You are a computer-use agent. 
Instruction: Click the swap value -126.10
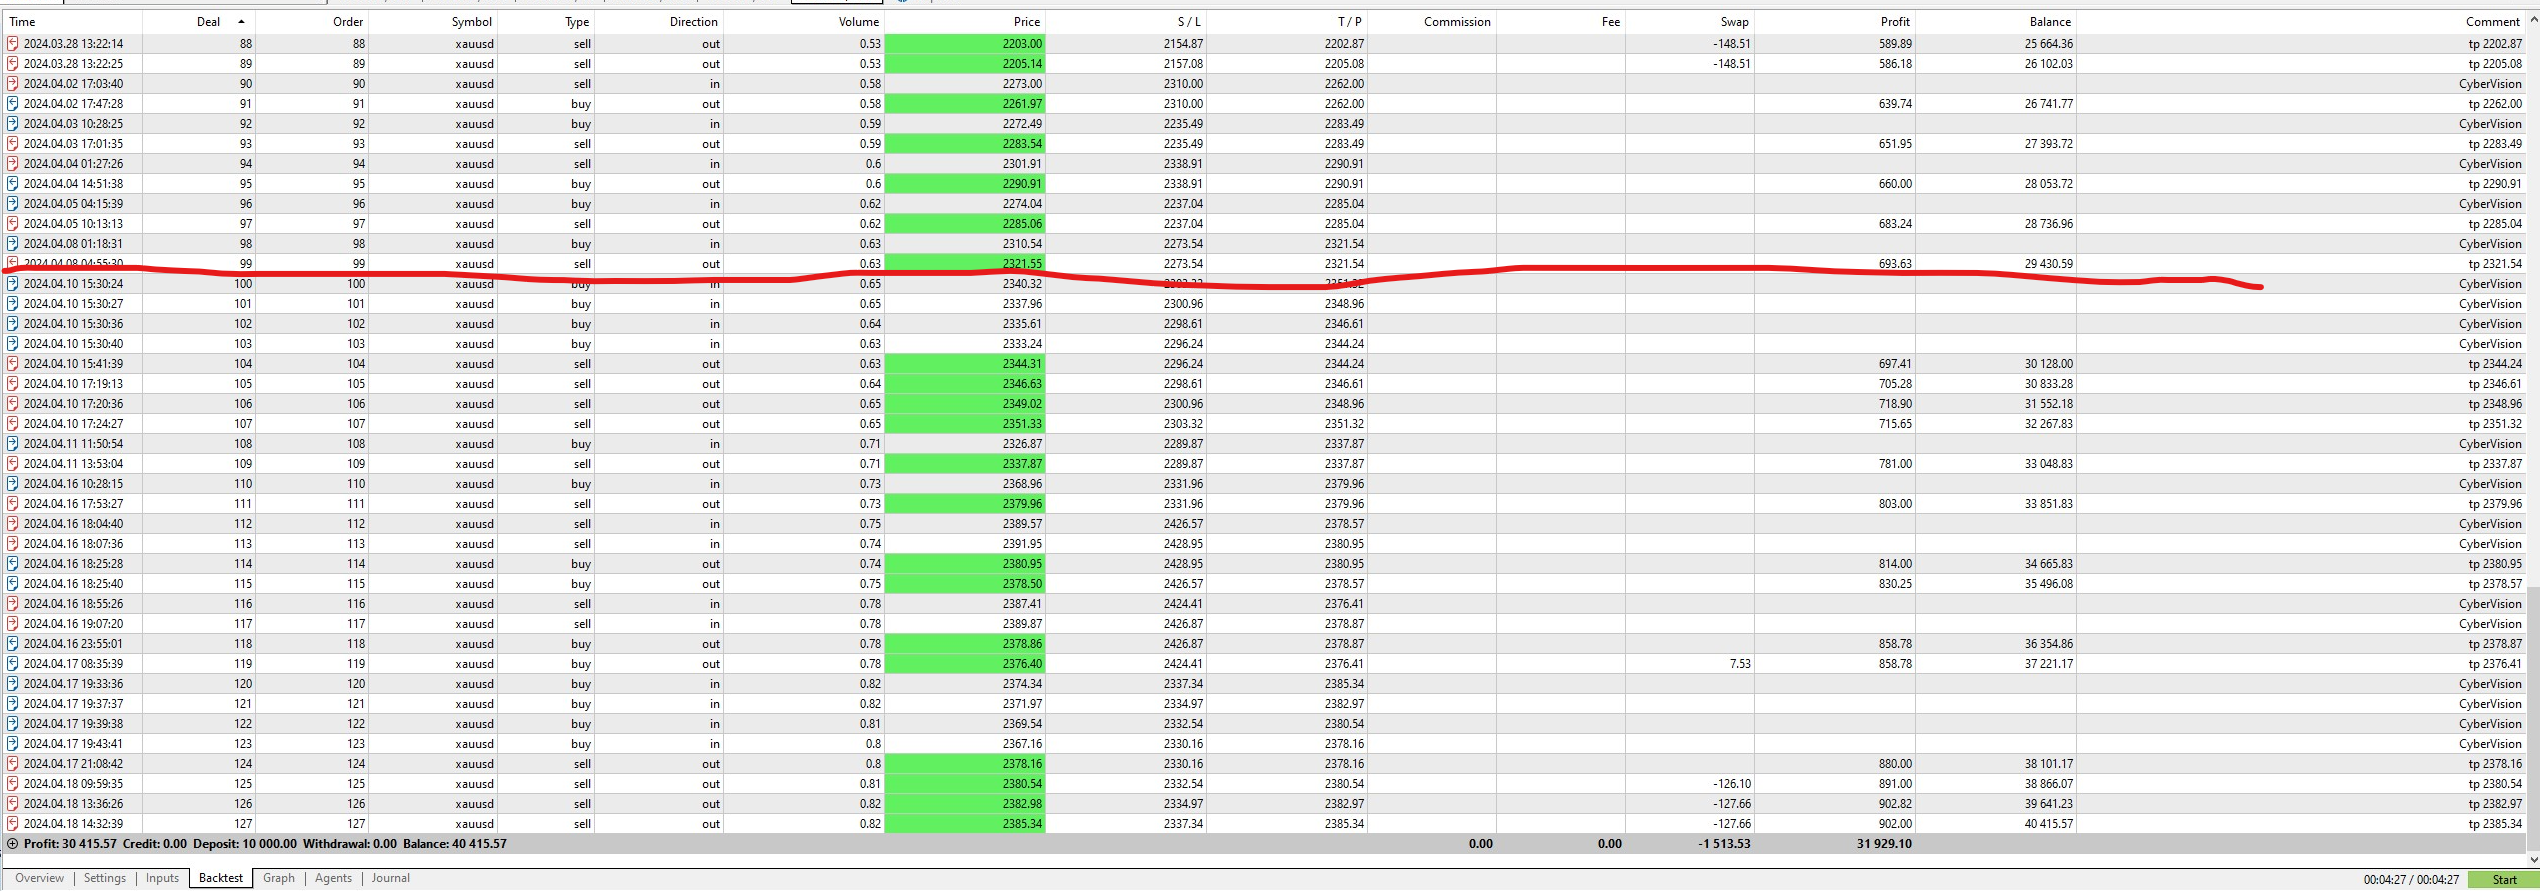click(1732, 784)
